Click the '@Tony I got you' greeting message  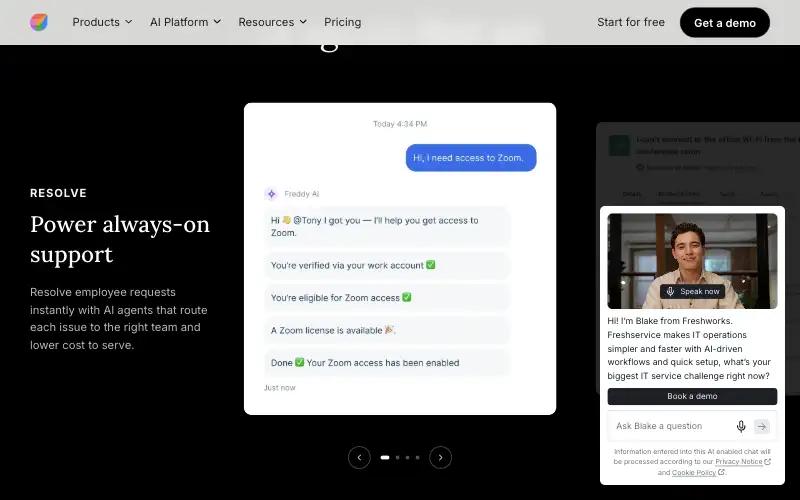pos(387,227)
